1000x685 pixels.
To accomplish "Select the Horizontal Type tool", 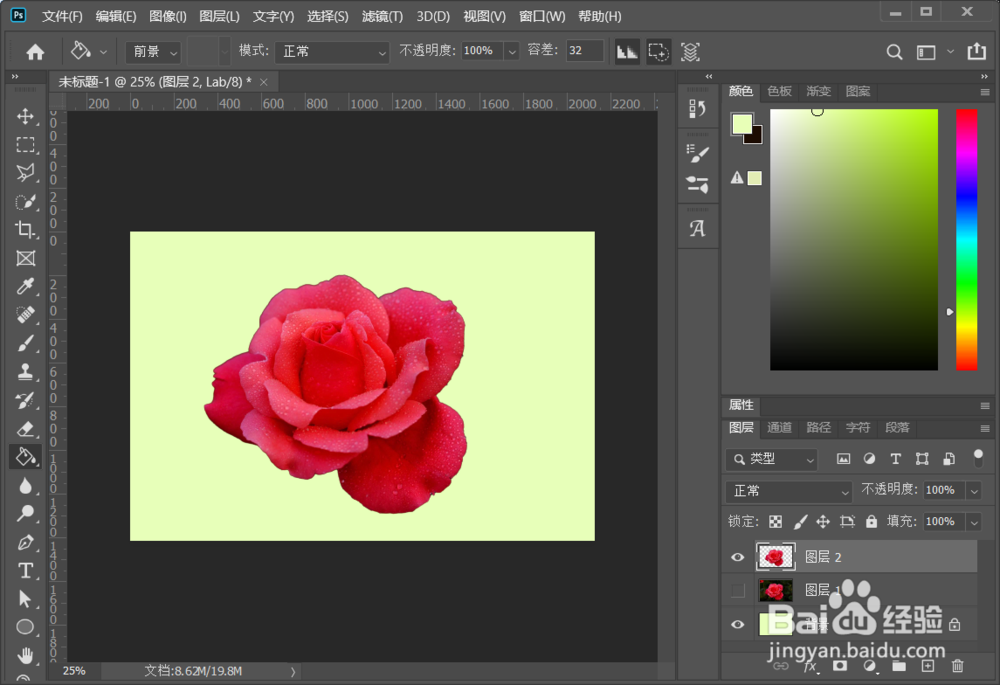I will [x=25, y=570].
